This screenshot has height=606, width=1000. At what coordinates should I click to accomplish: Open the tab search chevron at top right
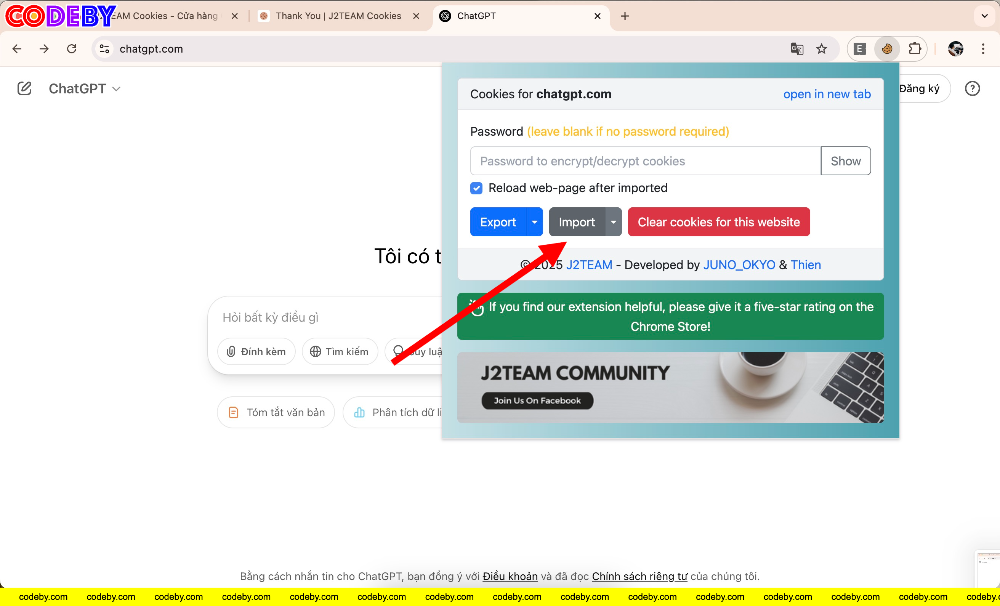[985, 16]
